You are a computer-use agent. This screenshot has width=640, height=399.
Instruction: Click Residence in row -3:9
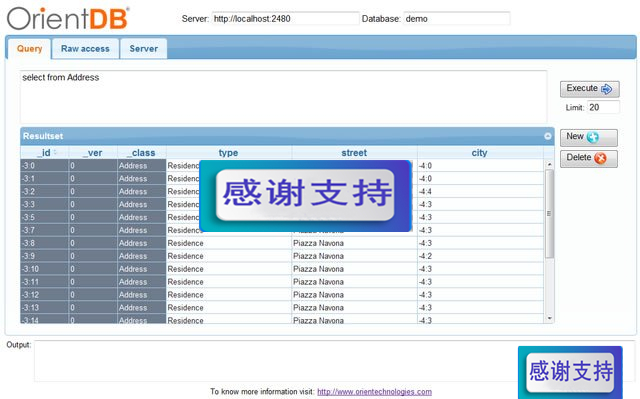tap(185, 256)
